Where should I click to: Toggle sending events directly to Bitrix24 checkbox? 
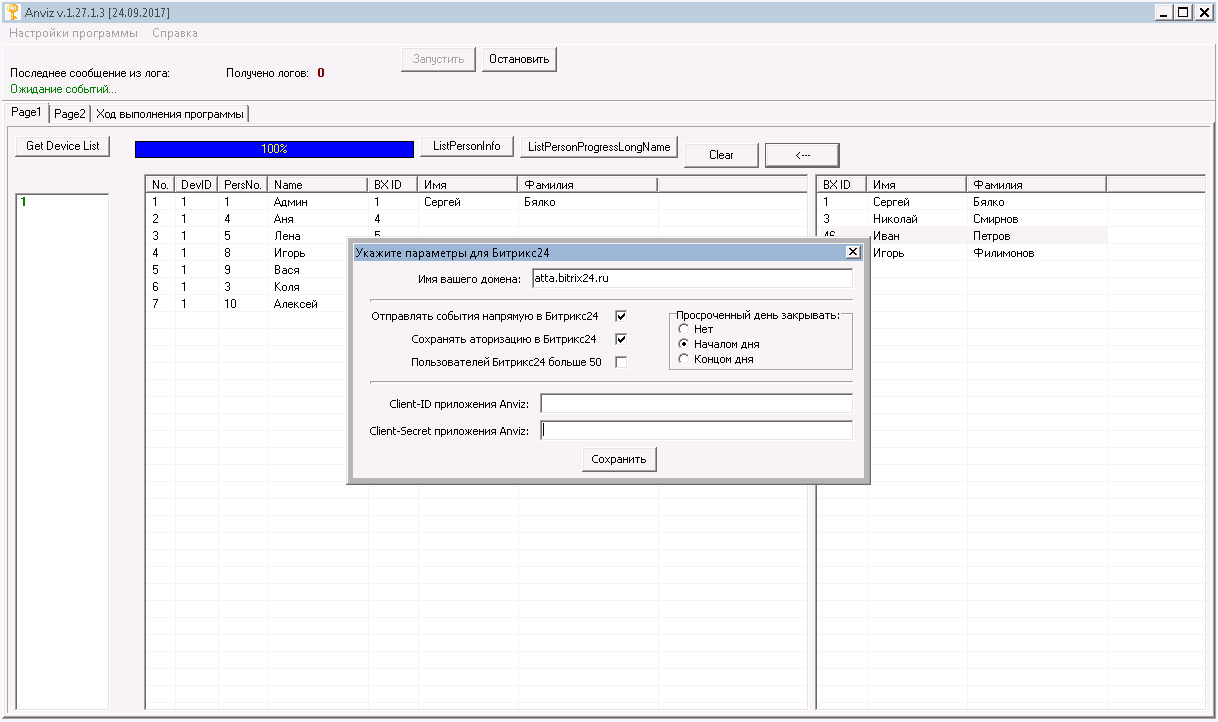point(621,316)
